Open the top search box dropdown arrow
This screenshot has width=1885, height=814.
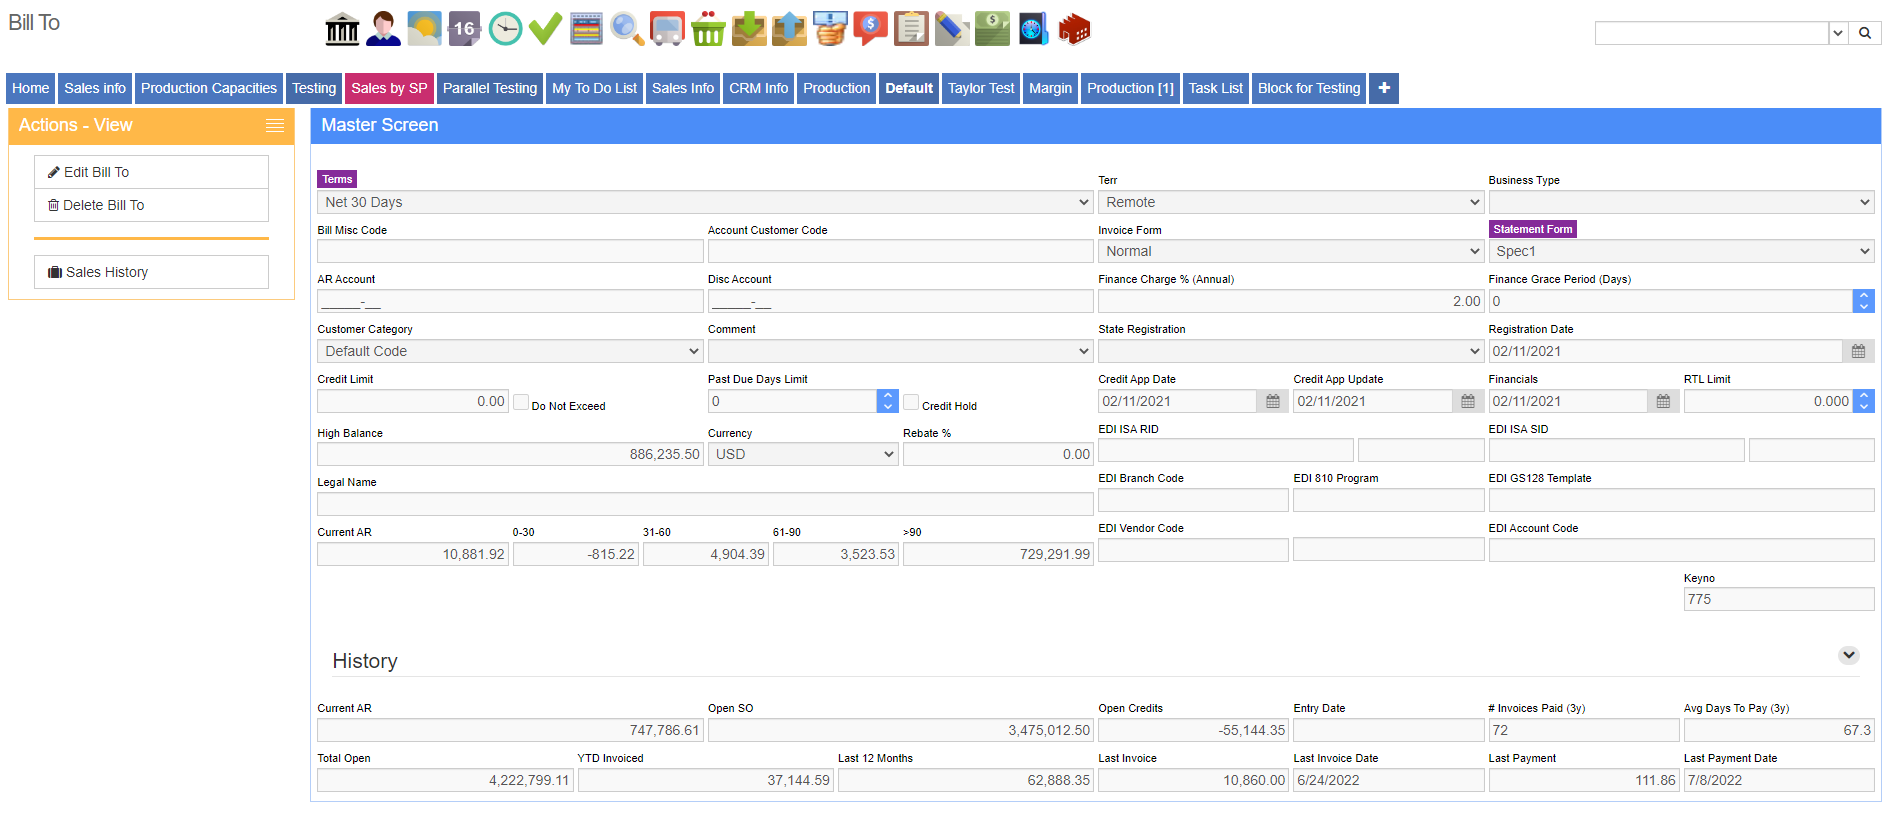tap(1838, 33)
